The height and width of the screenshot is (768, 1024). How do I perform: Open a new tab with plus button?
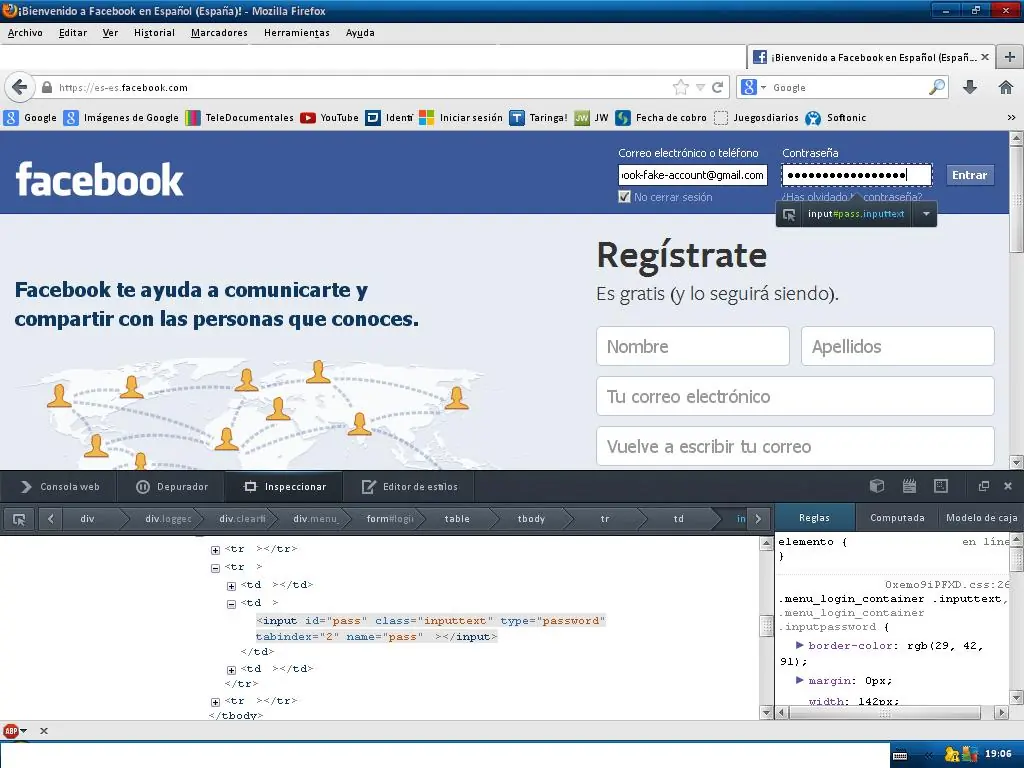click(1010, 57)
